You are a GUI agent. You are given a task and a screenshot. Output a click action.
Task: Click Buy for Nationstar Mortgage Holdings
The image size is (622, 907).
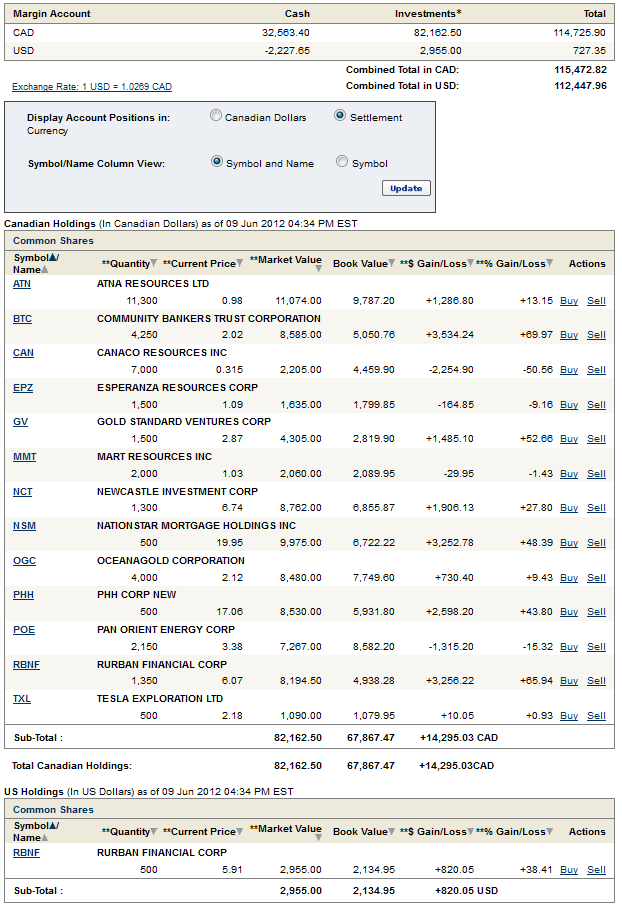click(568, 543)
